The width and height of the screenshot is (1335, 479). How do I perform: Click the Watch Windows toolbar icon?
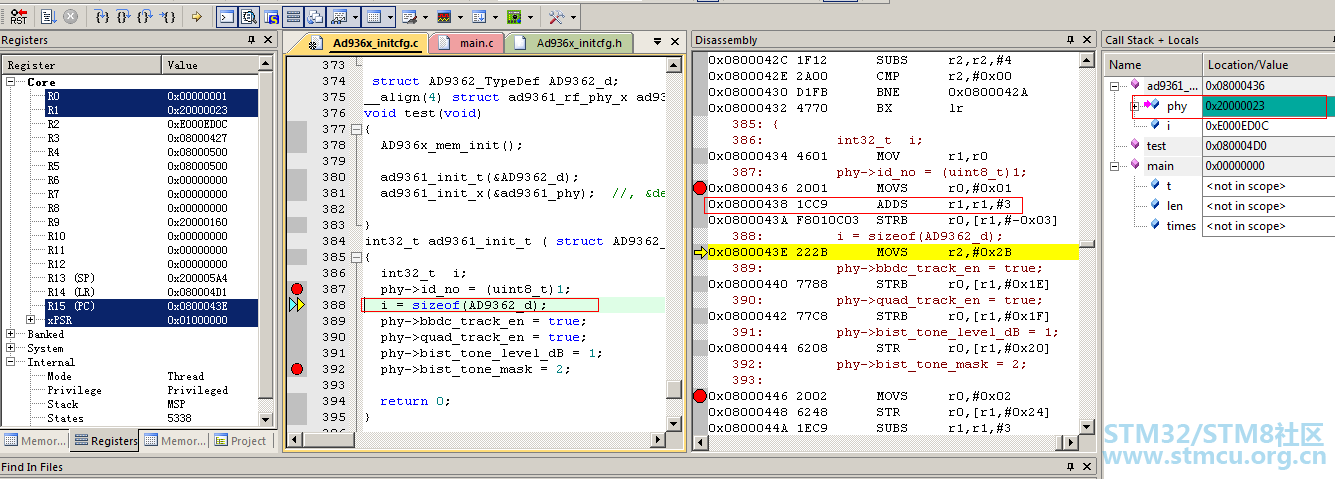[x=337, y=17]
